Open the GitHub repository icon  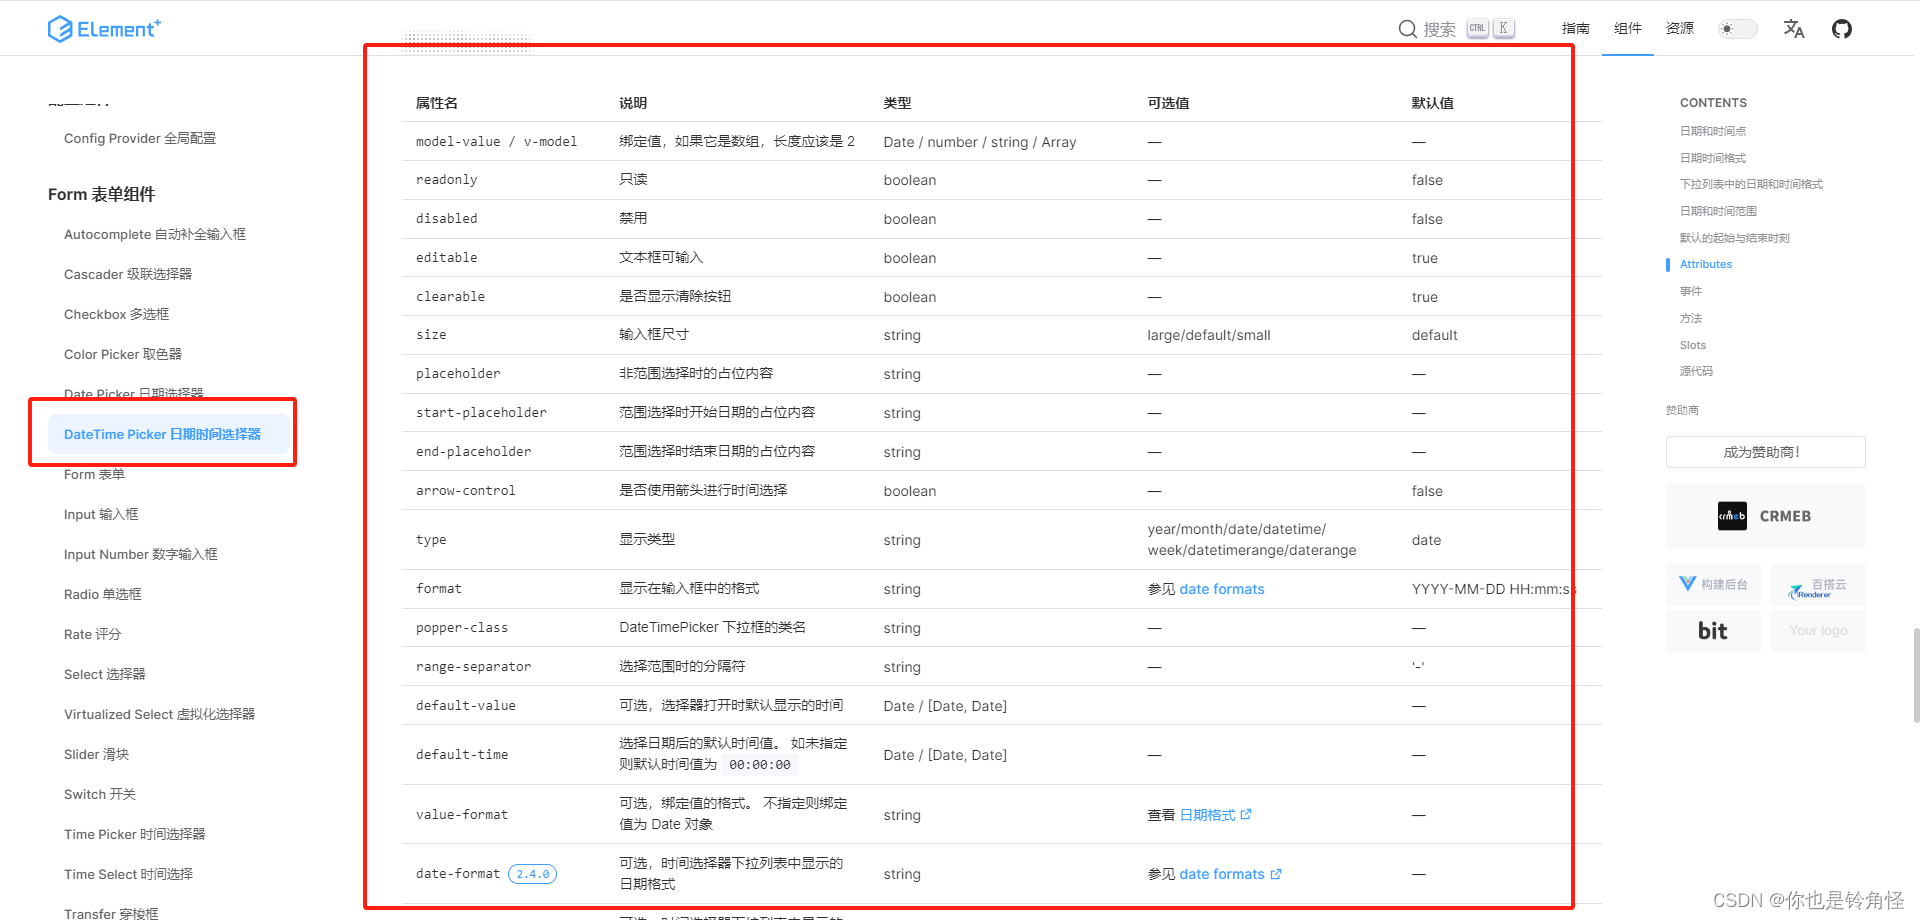1842,28
